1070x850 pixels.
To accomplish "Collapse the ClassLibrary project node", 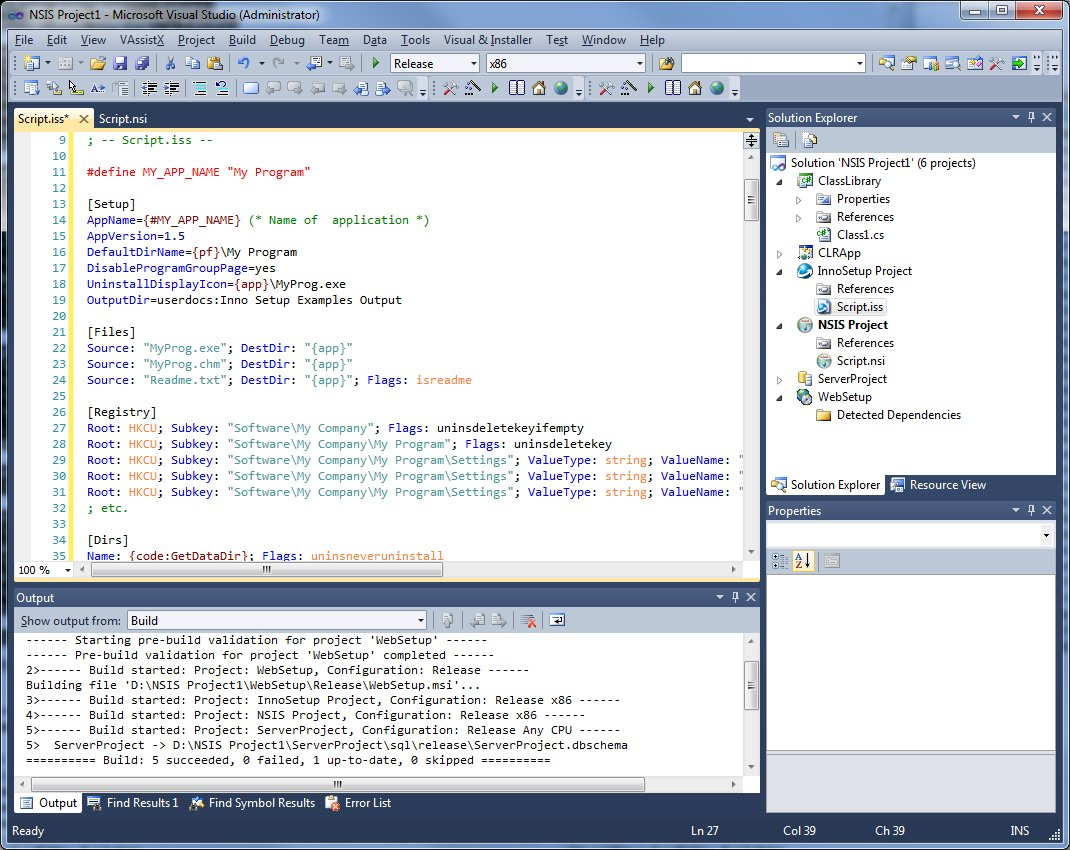I will pyautogui.click(x=779, y=181).
